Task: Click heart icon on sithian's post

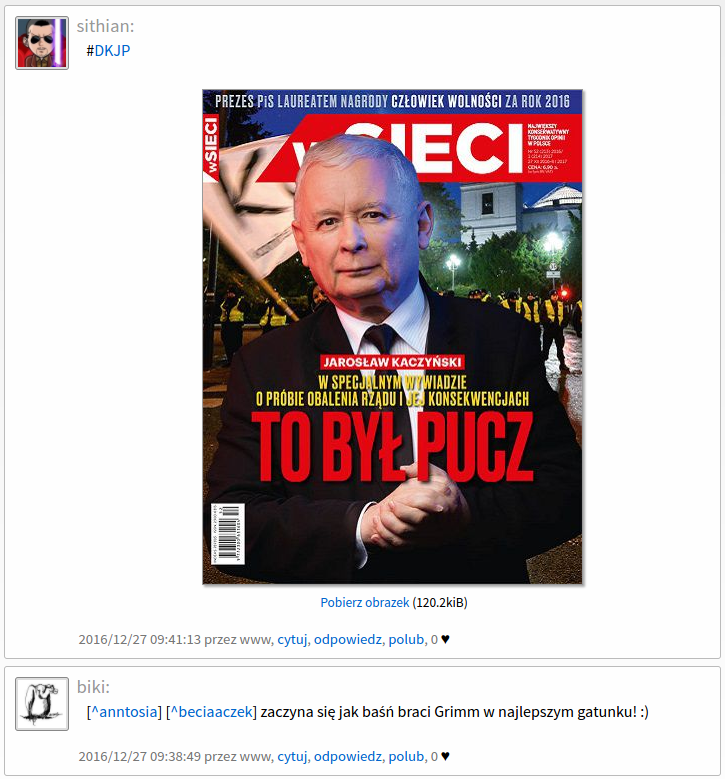Action: click(x=445, y=639)
